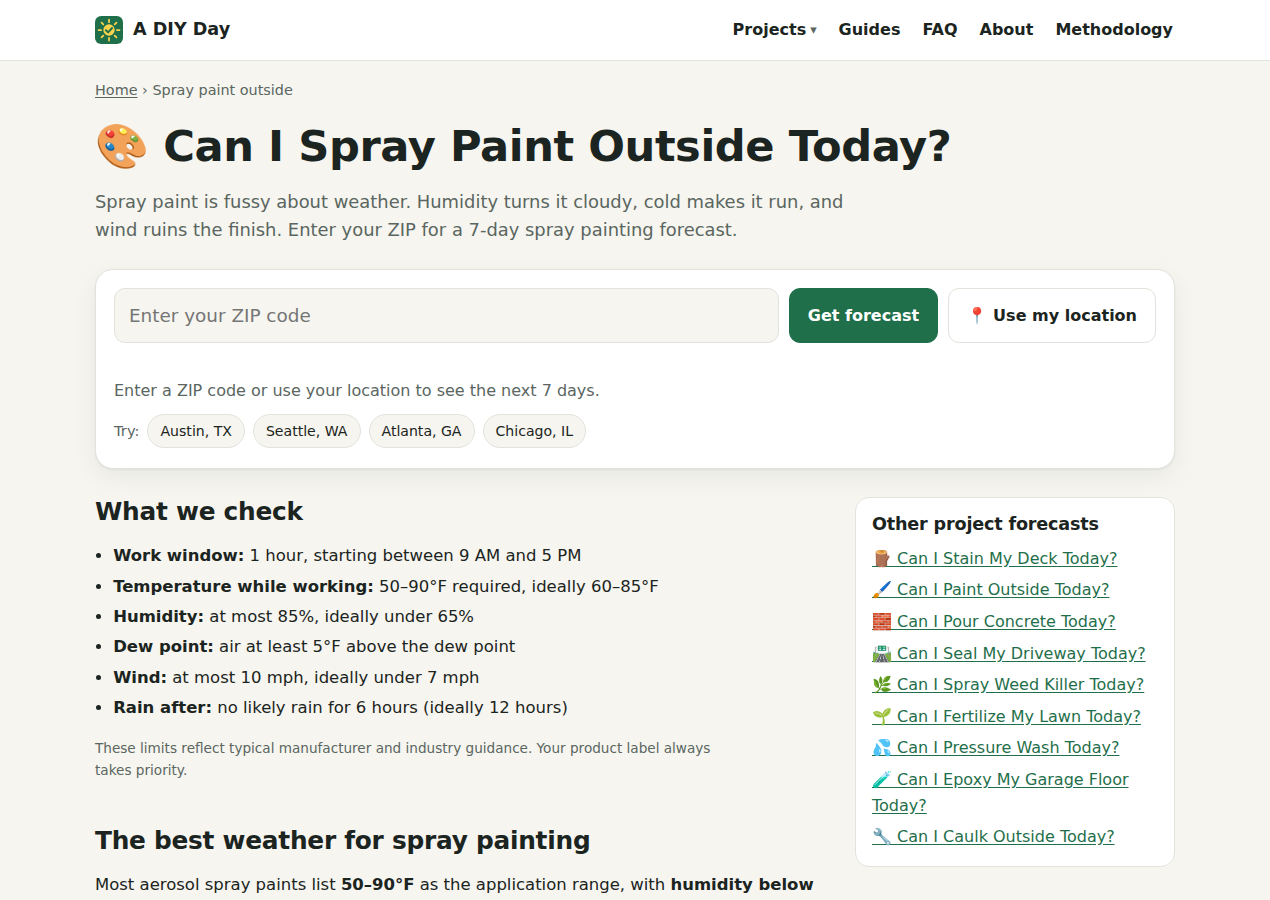1270x900 pixels.
Task: Click the water droplets icon beside Pressure Wash
Action: click(881, 747)
